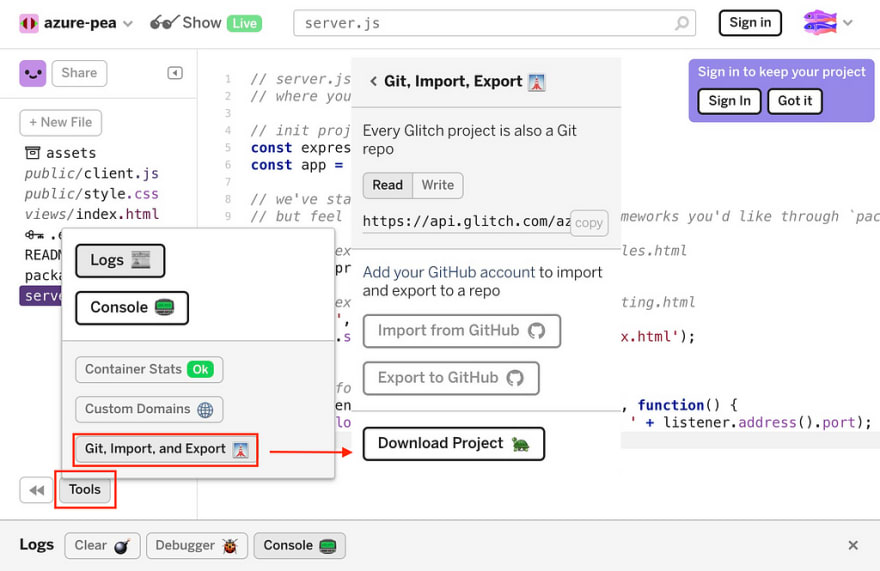Open the Logs tool button
The width and height of the screenshot is (880, 571).
(120, 261)
